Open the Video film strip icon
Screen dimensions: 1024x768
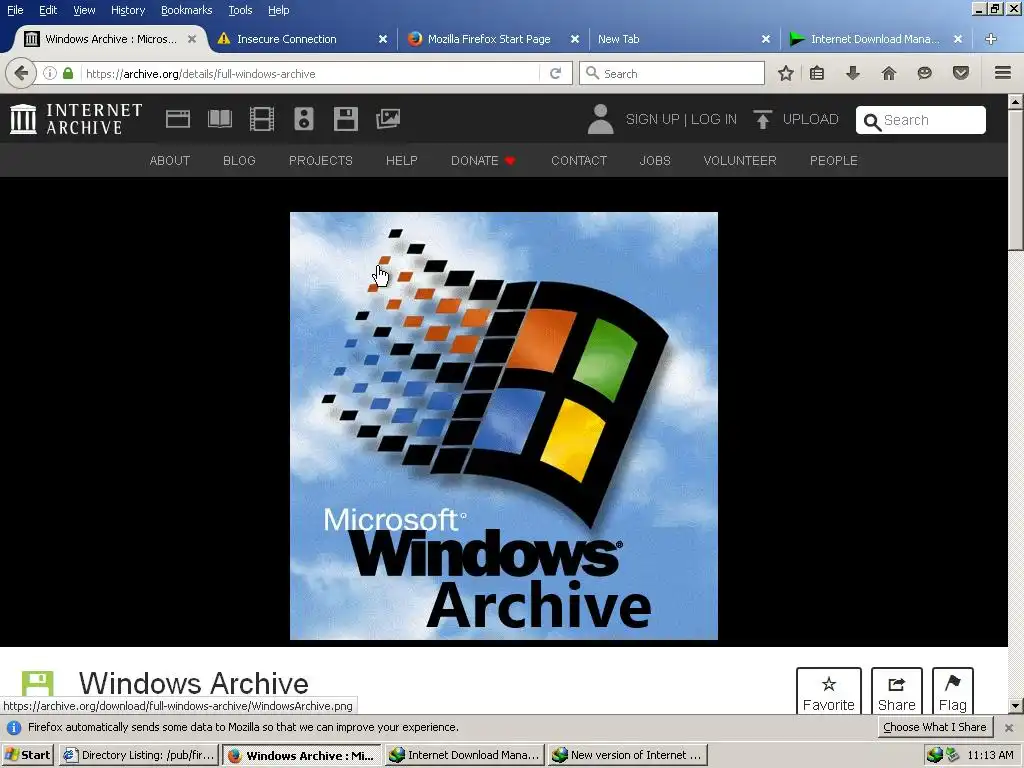tap(262, 119)
